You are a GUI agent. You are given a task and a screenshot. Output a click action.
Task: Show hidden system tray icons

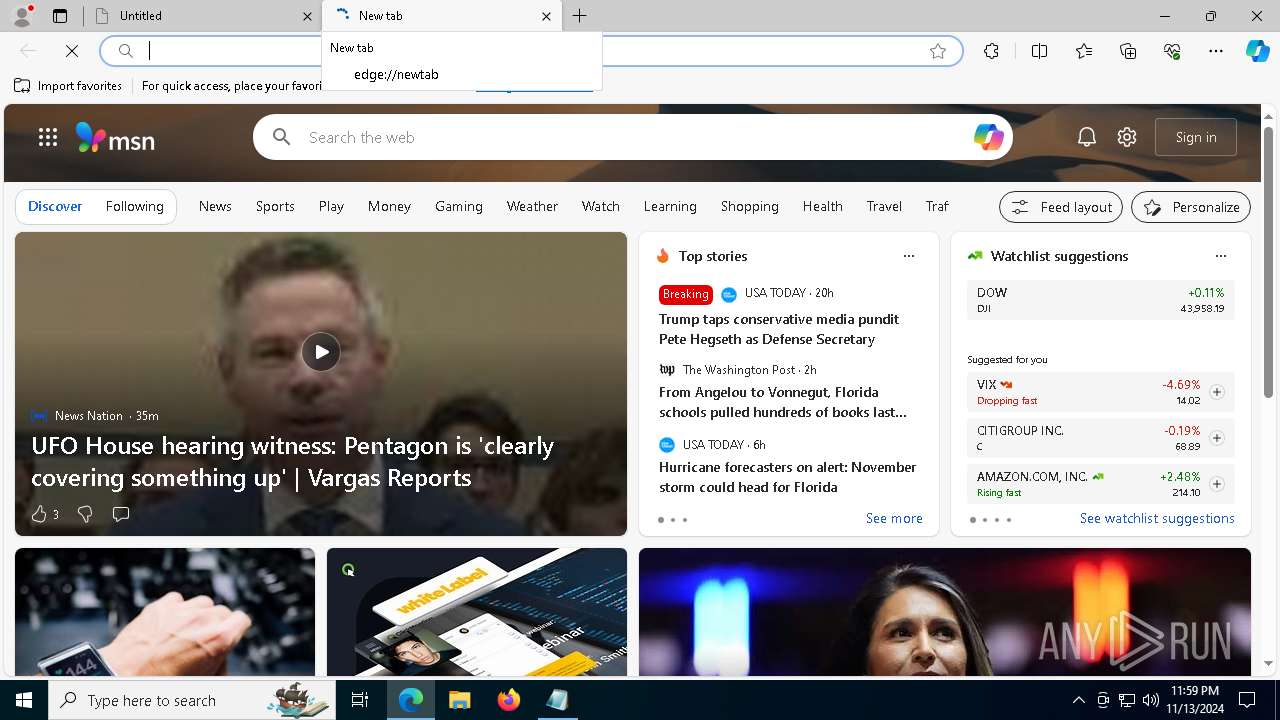coord(1078,700)
